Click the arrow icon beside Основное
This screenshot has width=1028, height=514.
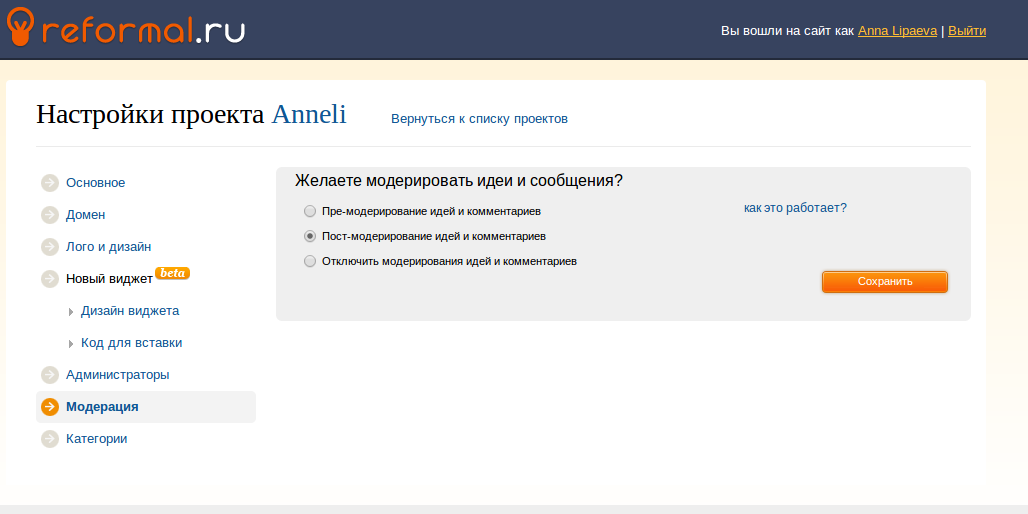coord(50,183)
